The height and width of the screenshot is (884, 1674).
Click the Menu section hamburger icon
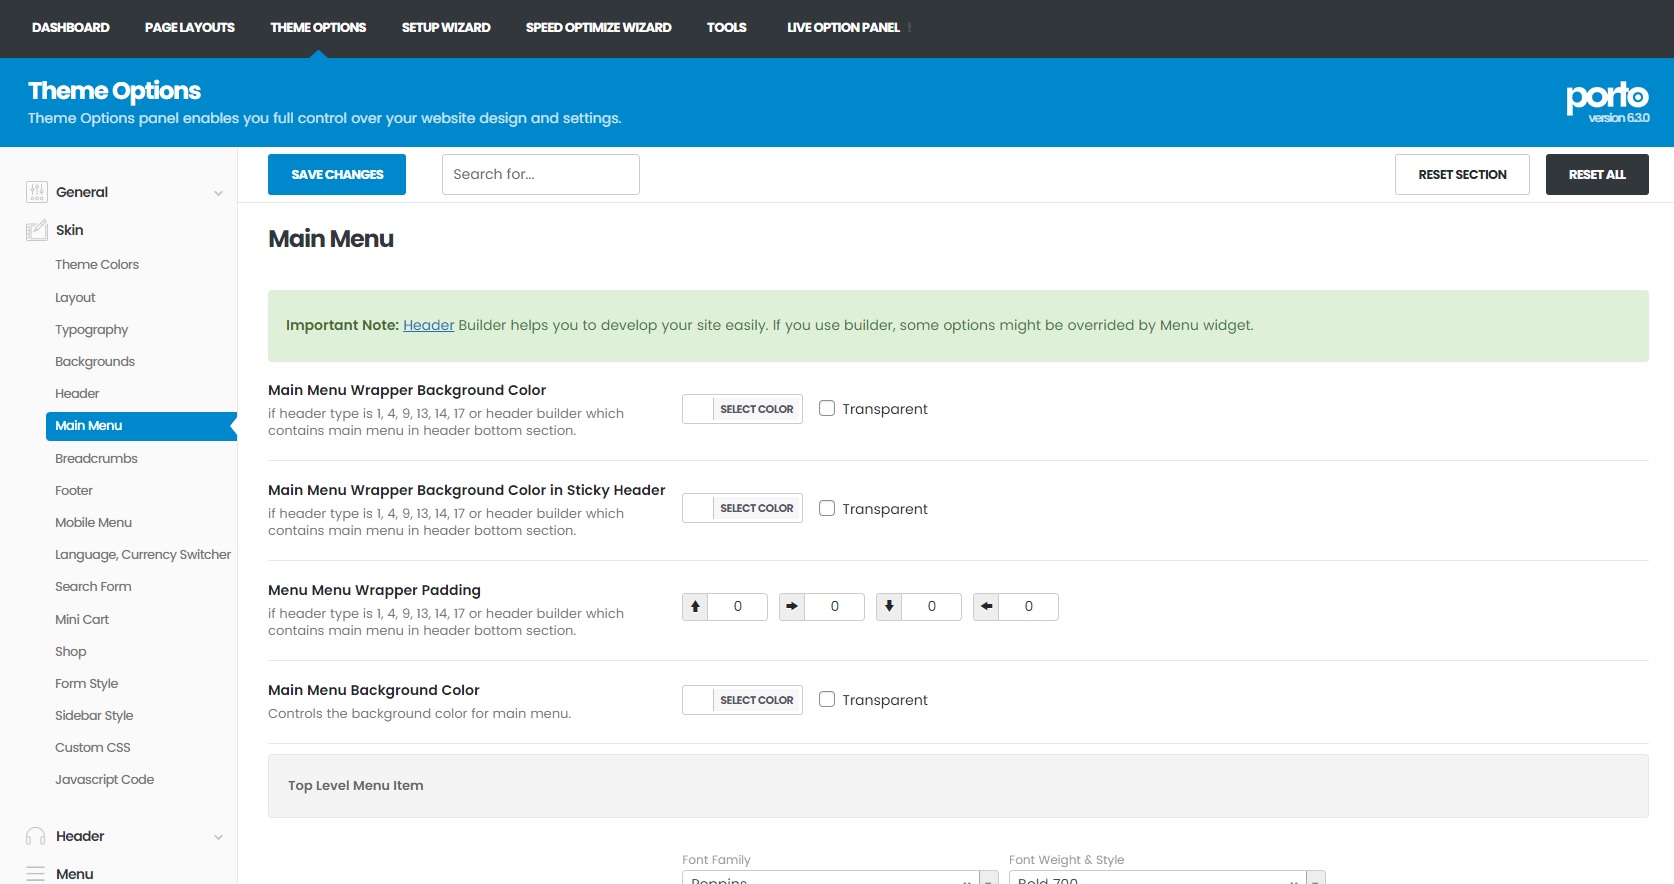point(36,873)
